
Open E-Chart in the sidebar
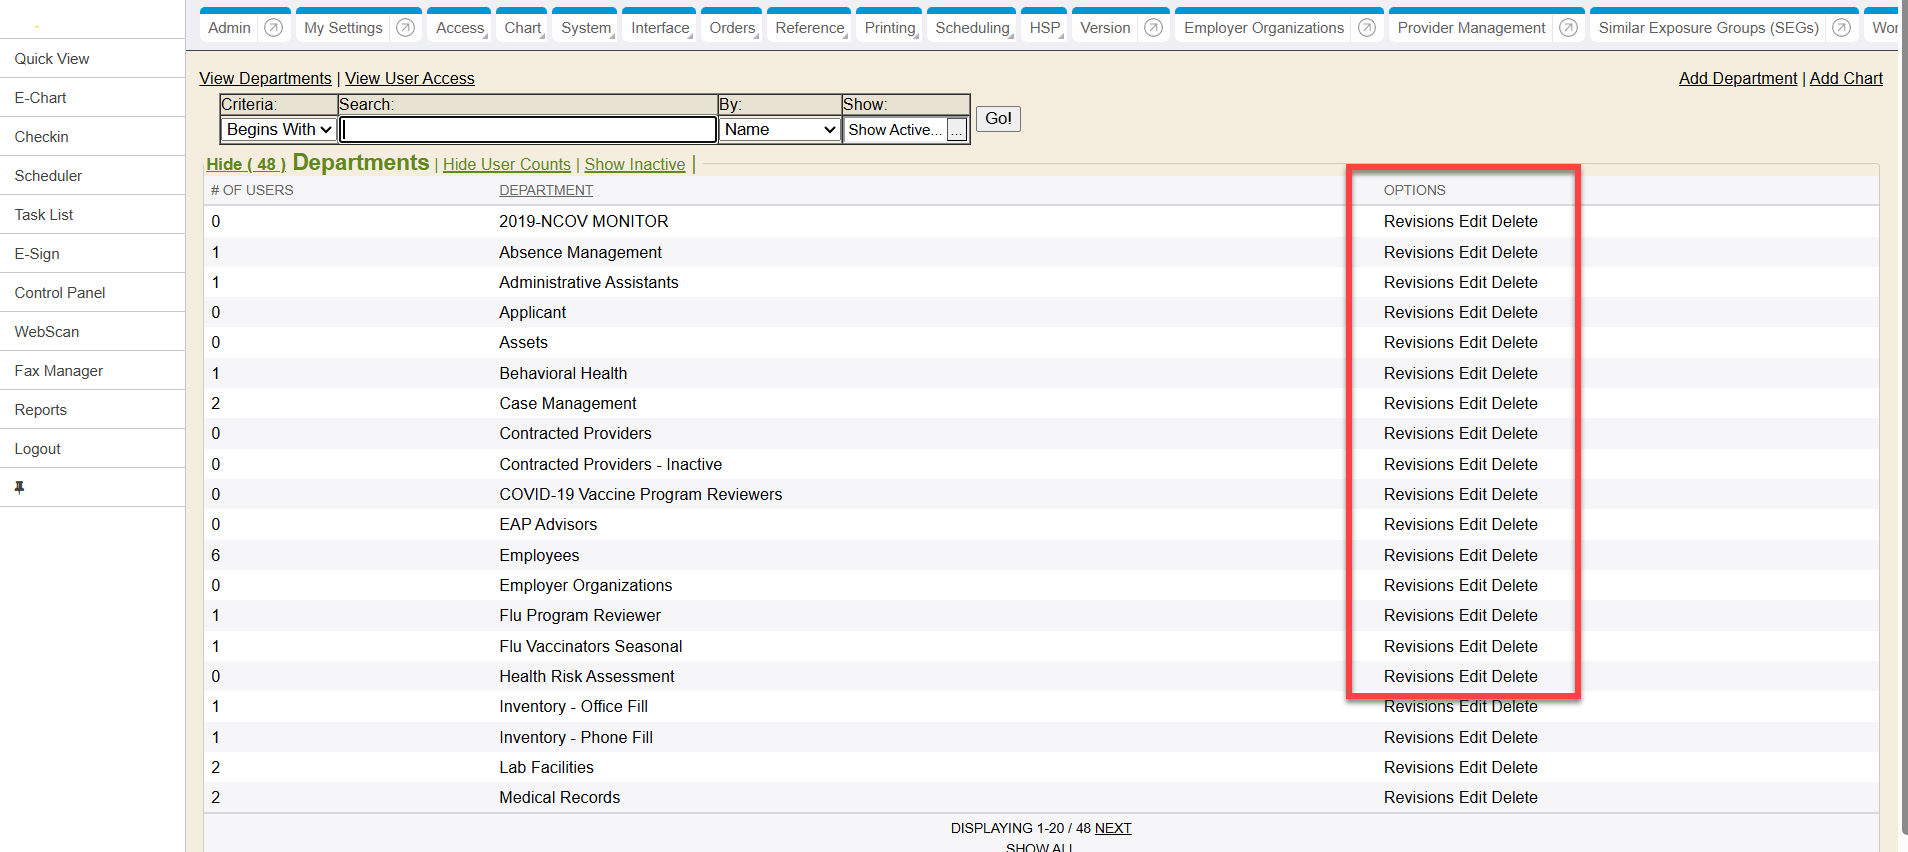41,98
